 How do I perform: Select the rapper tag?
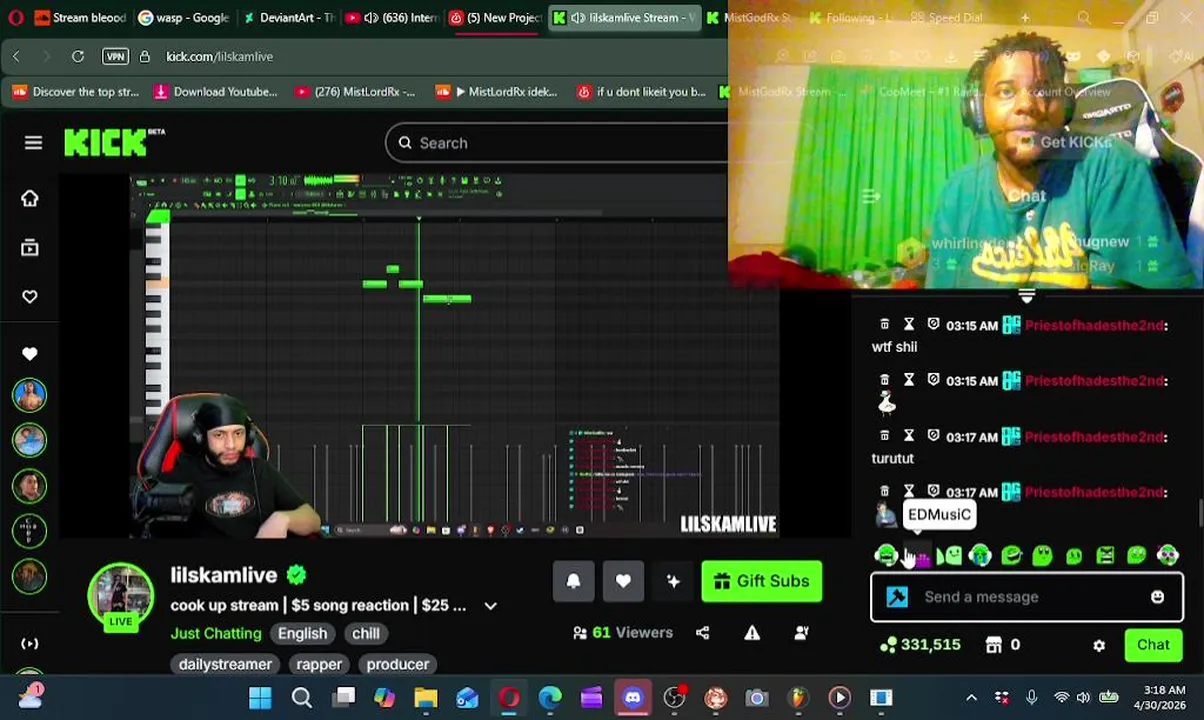click(319, 664)
